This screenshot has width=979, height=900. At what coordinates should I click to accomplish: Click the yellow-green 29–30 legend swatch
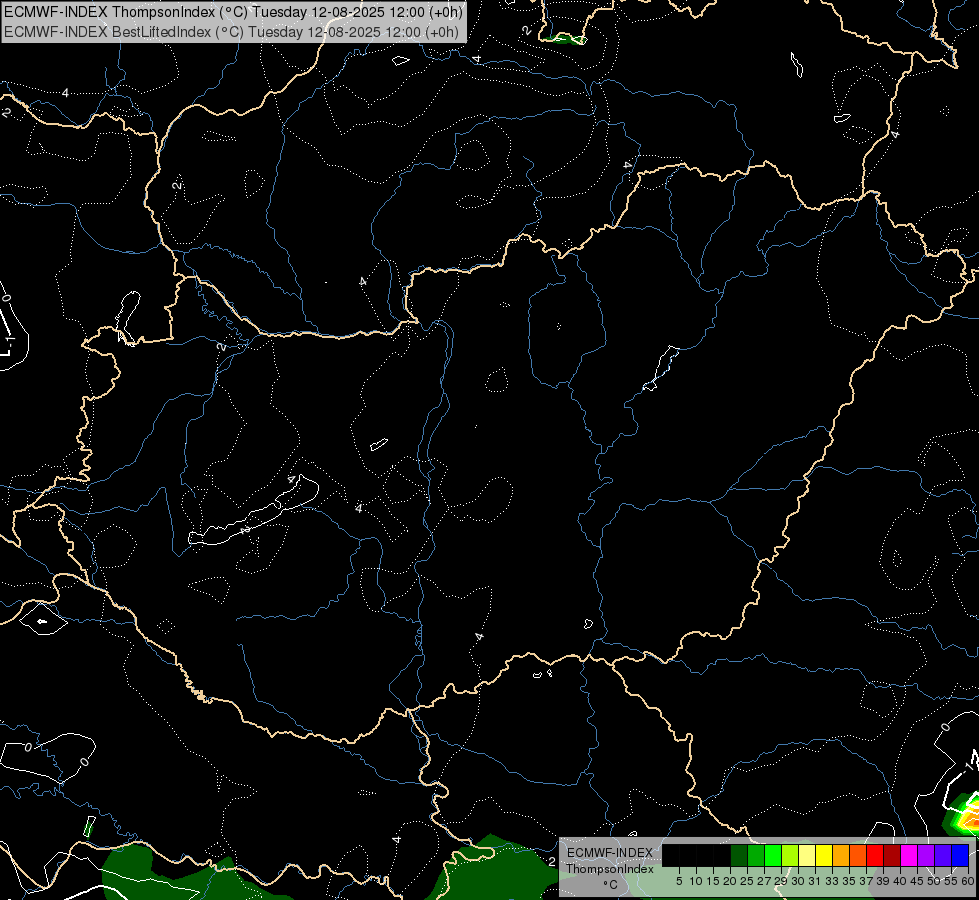(790, 855)
